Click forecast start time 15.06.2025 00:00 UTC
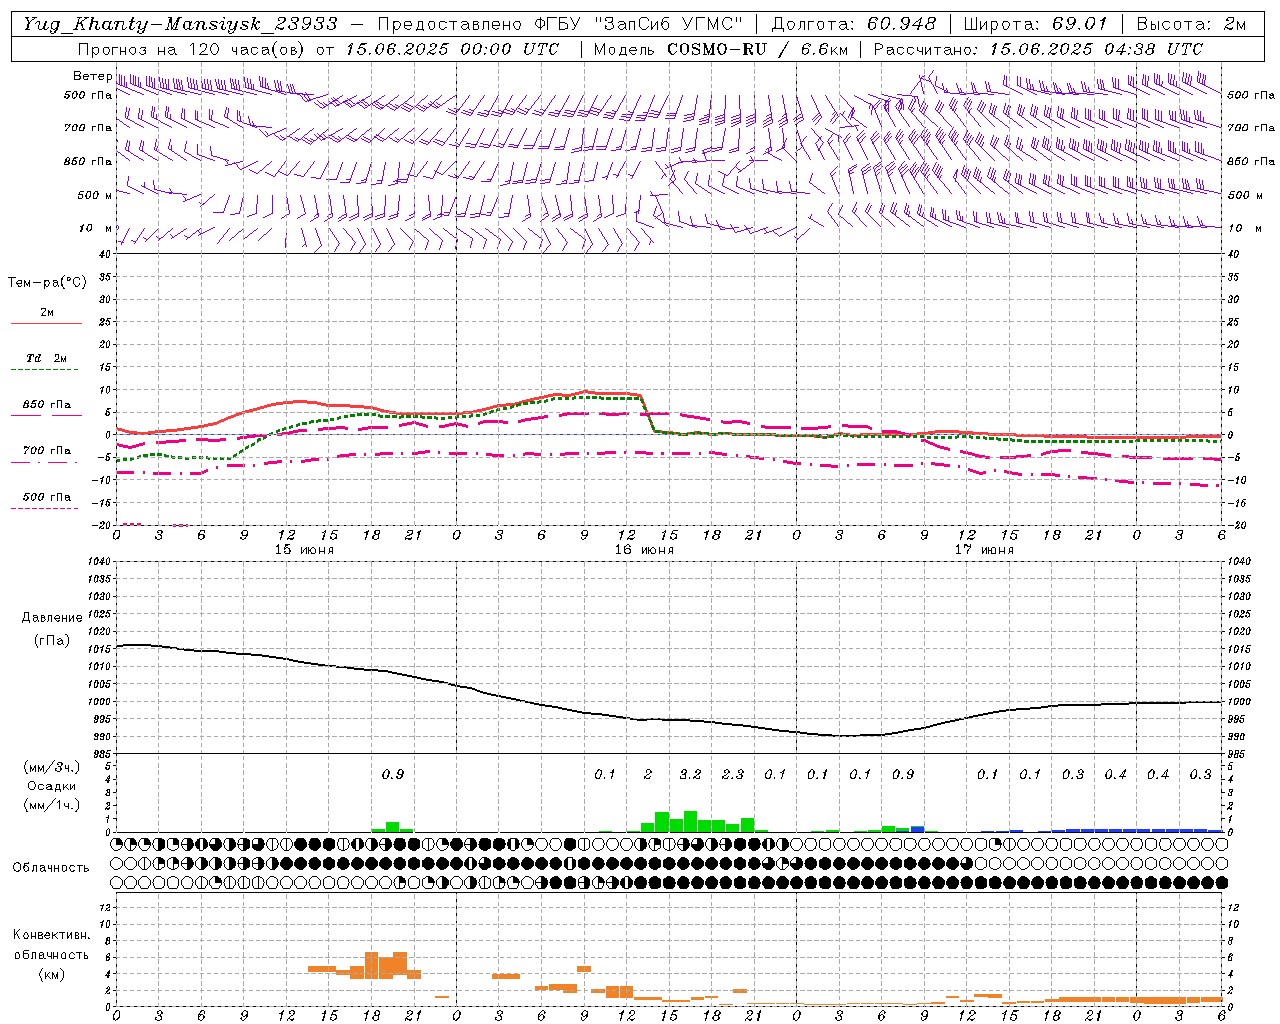 tap(452, 49)
